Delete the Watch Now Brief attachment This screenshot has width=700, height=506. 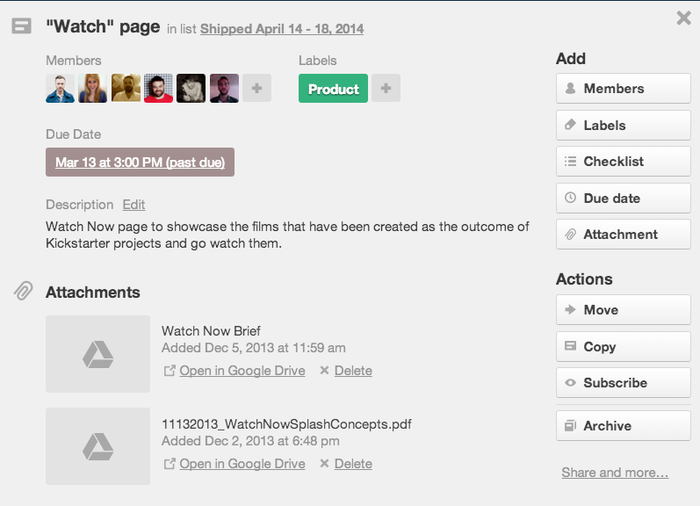(x=352, y=371)
